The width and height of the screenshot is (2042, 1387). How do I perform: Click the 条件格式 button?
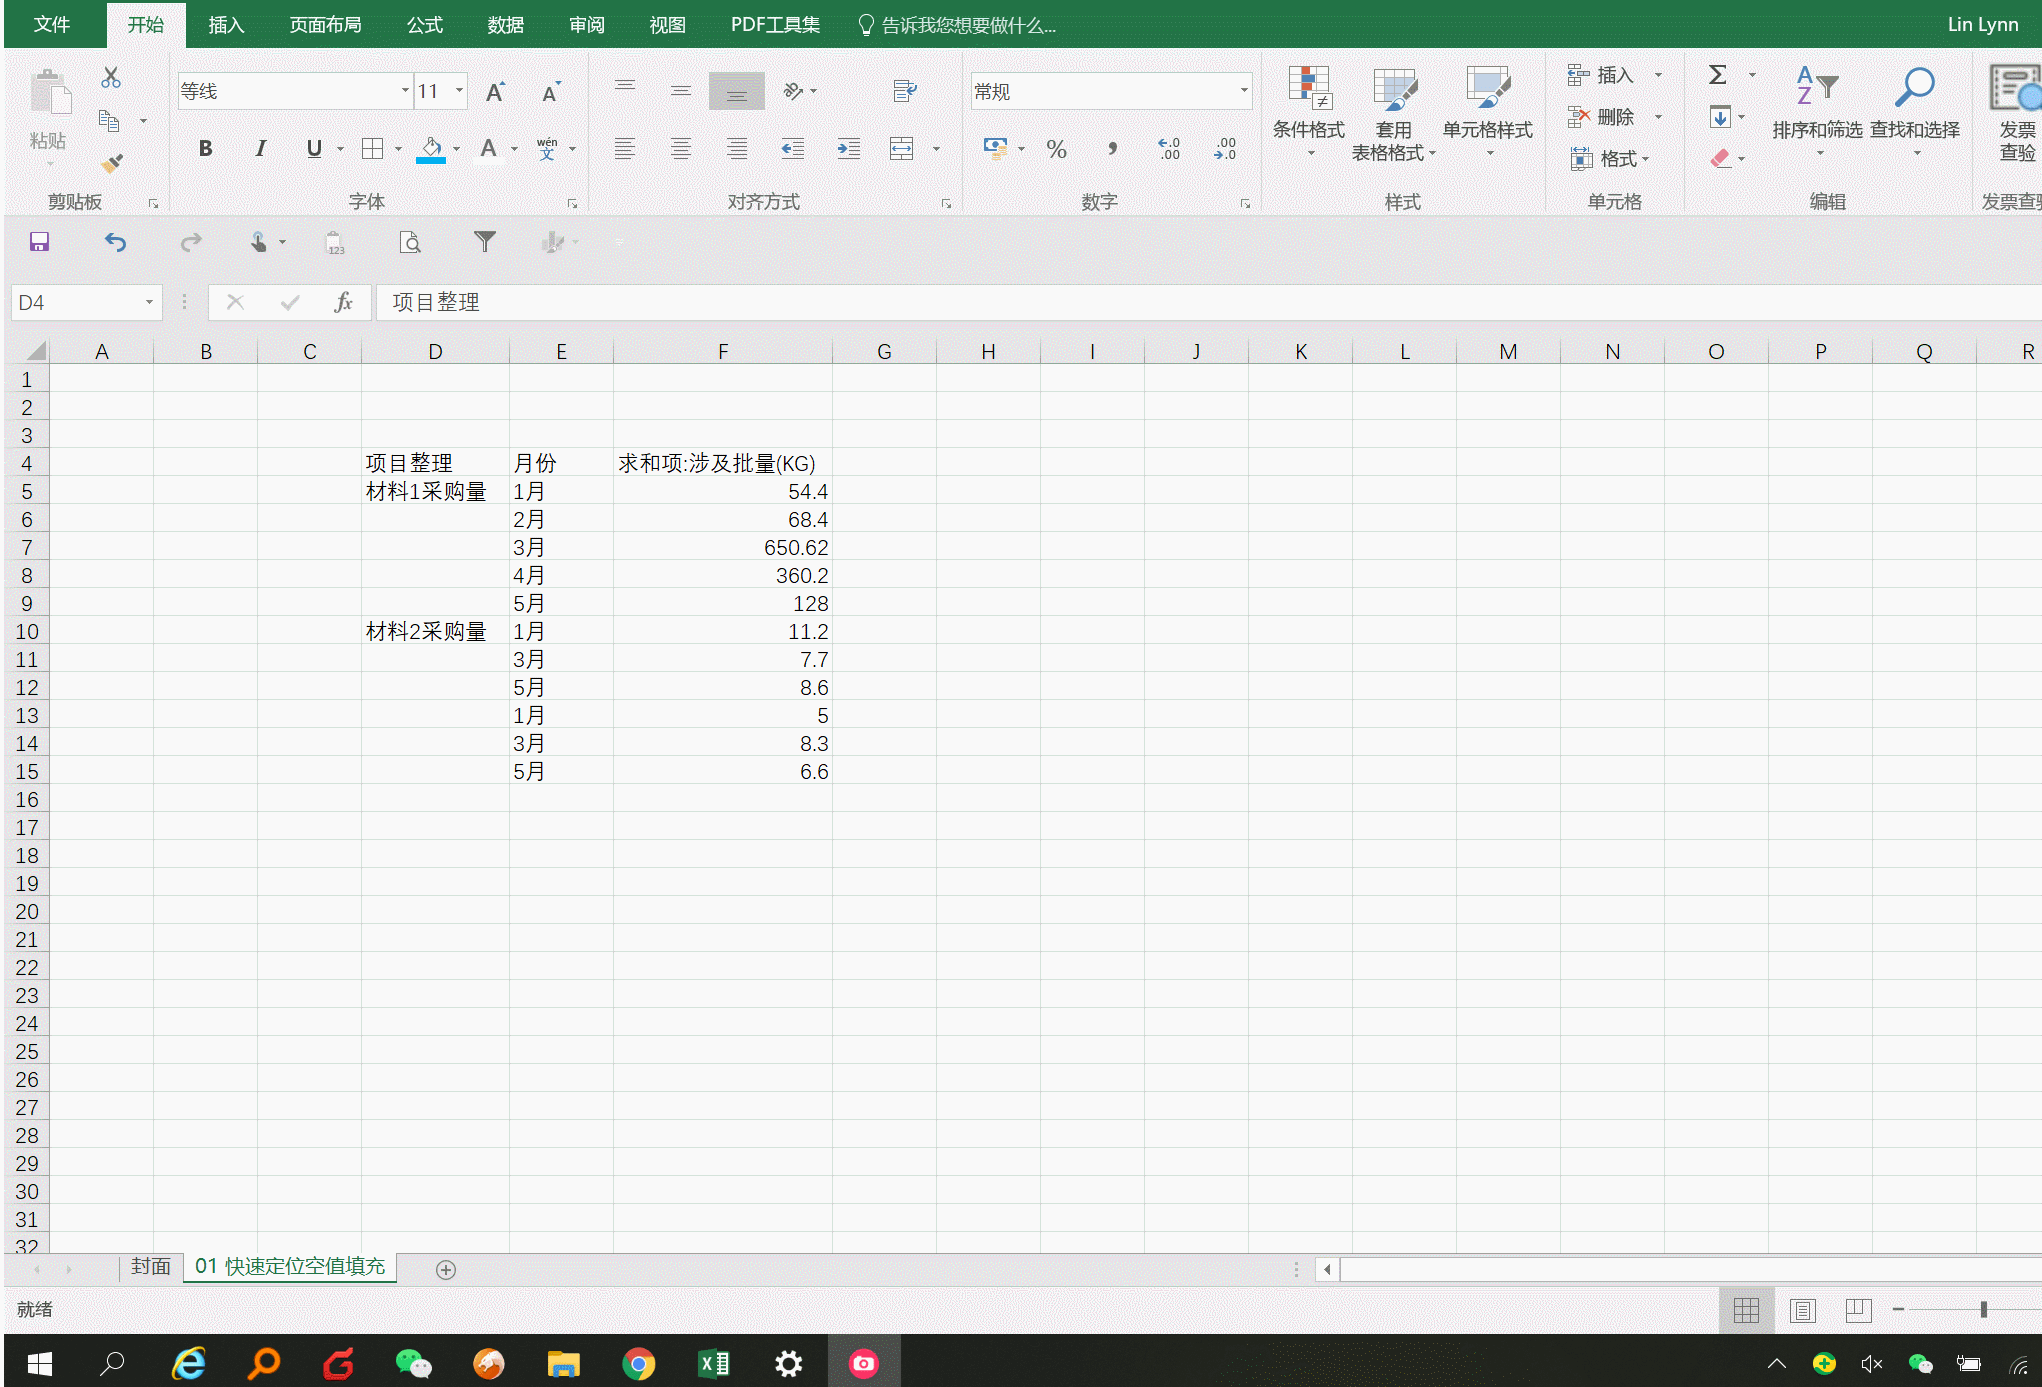click(x=1308, y=110)
